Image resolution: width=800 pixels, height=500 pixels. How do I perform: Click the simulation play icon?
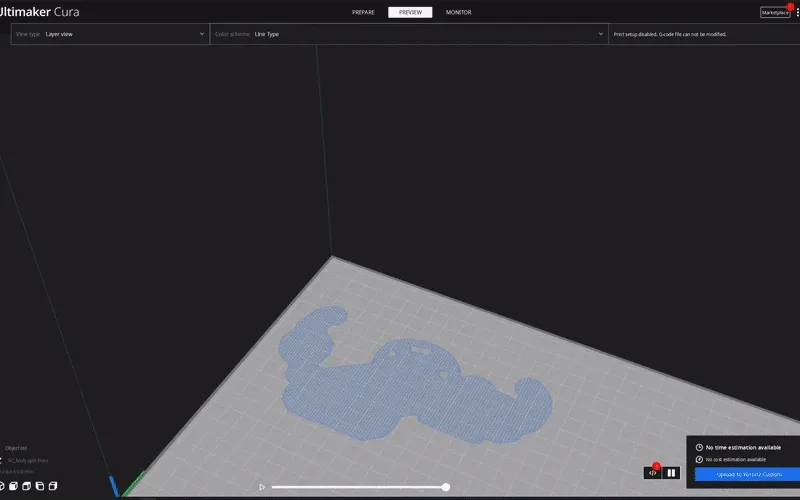(262, 487)
